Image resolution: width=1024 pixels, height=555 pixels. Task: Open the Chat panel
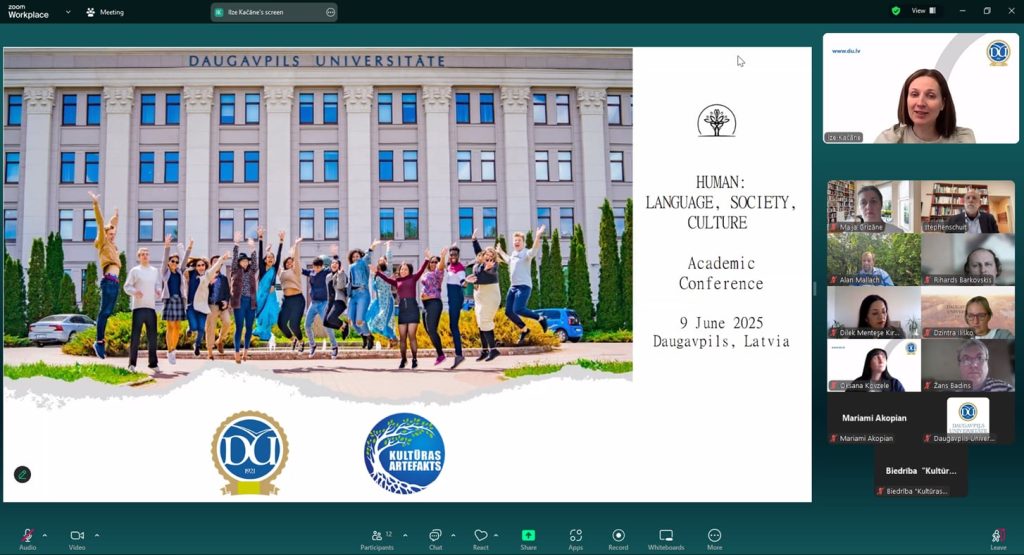tap(435, 539)
